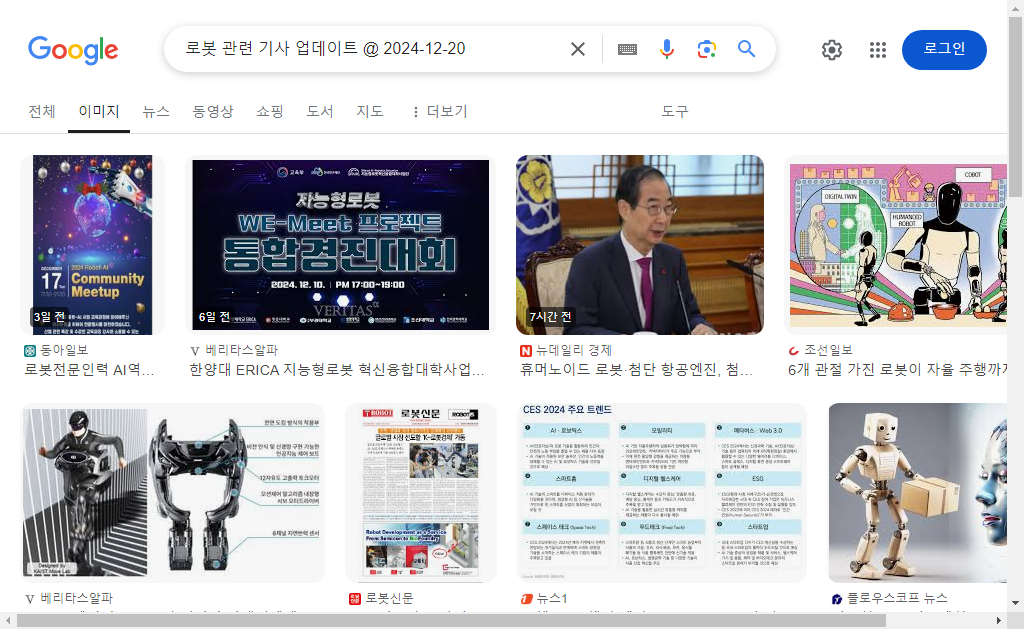Open the wearable exoskeleton robot image
This screenshot has height=629, width=1024.
(x=172, y=492)
